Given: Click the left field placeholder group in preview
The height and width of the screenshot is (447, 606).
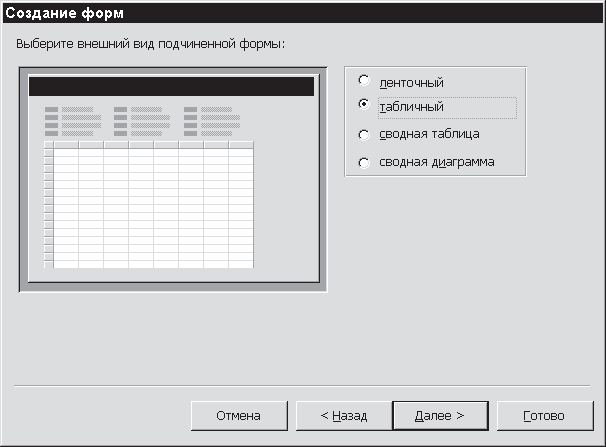Looking at the screenshot, I should (x=68, y=120).
